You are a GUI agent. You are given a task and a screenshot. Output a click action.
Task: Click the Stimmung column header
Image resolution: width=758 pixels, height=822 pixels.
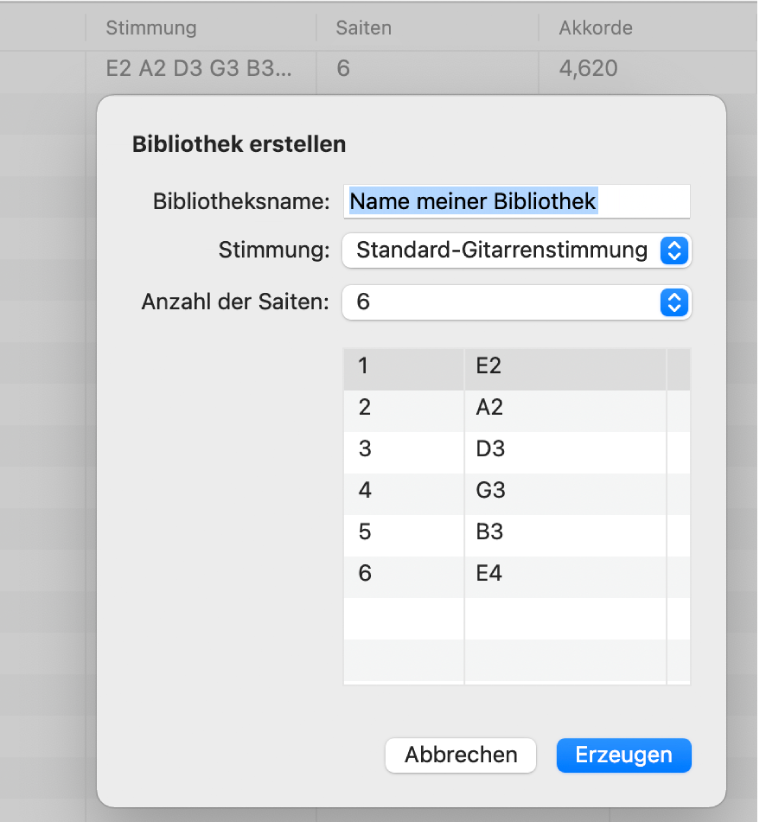[x=151, y=27]
